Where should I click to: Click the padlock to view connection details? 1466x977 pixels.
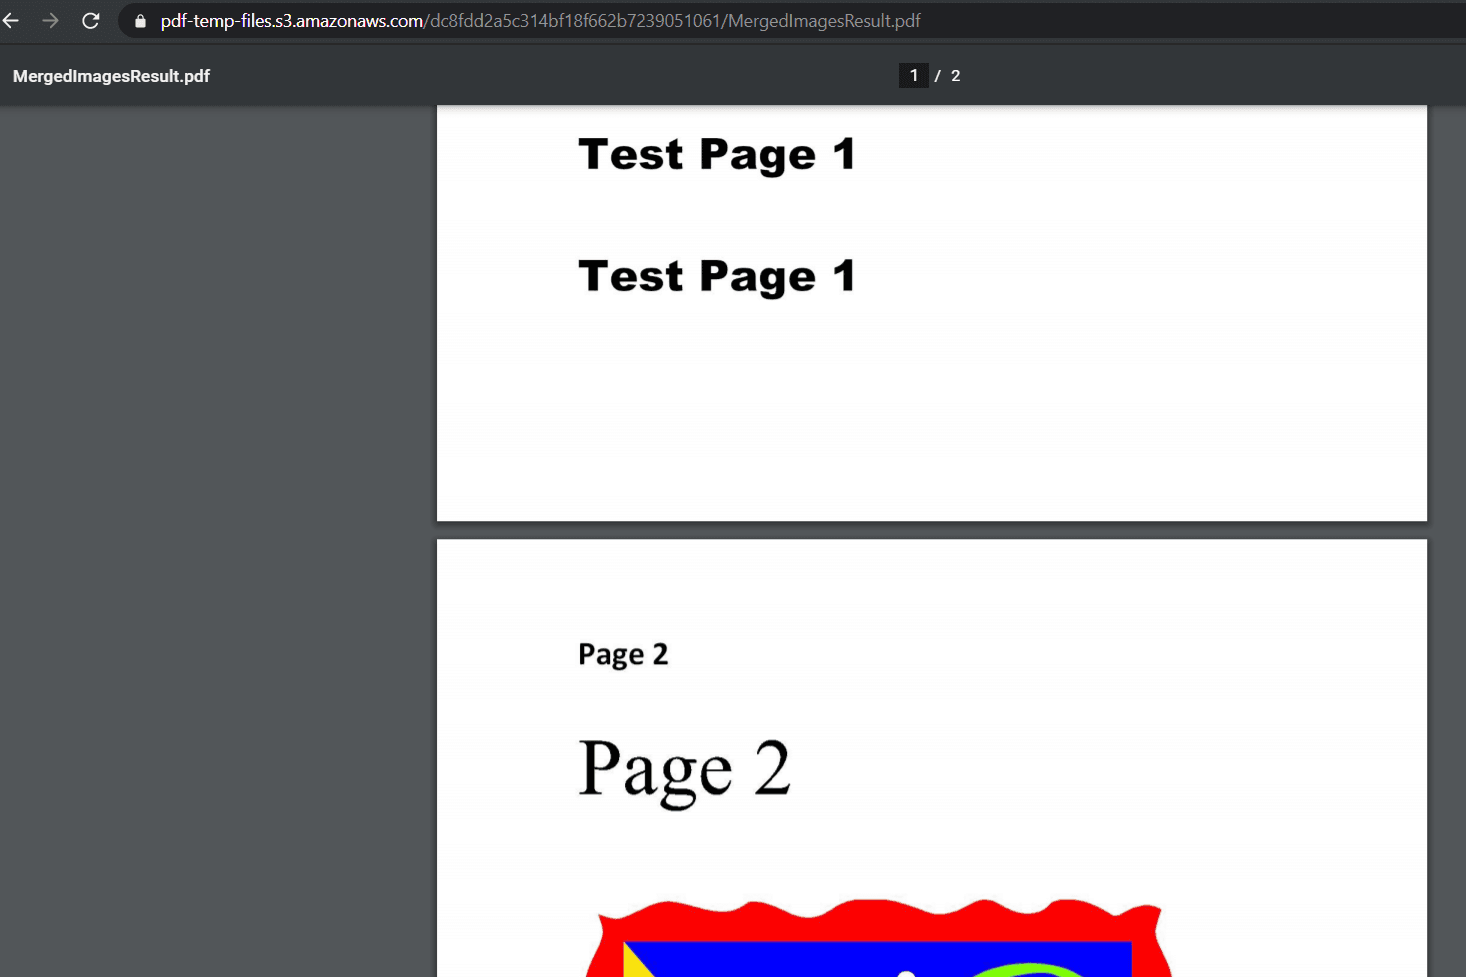[x=139, y=20]
